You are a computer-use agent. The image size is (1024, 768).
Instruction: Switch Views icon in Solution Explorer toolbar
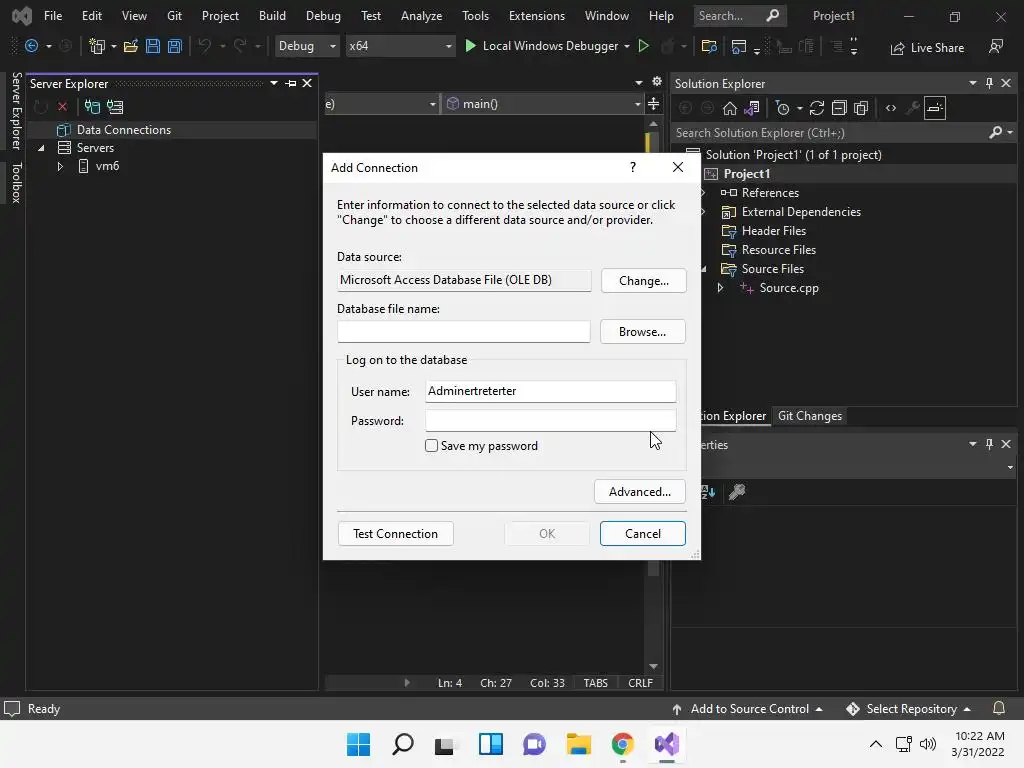coord(752,108)
